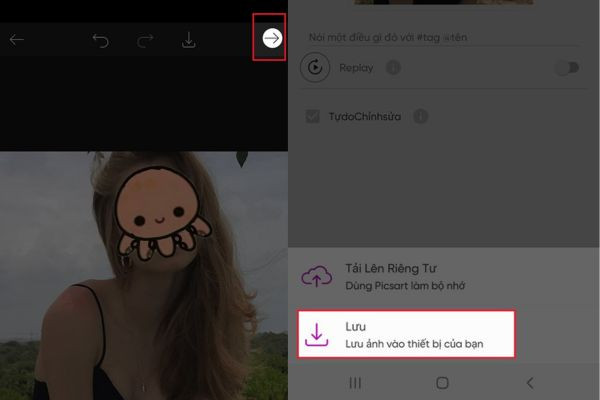Tap the Replay circular play icon
This screenshot has width=600, height=400.
[315, 68]
